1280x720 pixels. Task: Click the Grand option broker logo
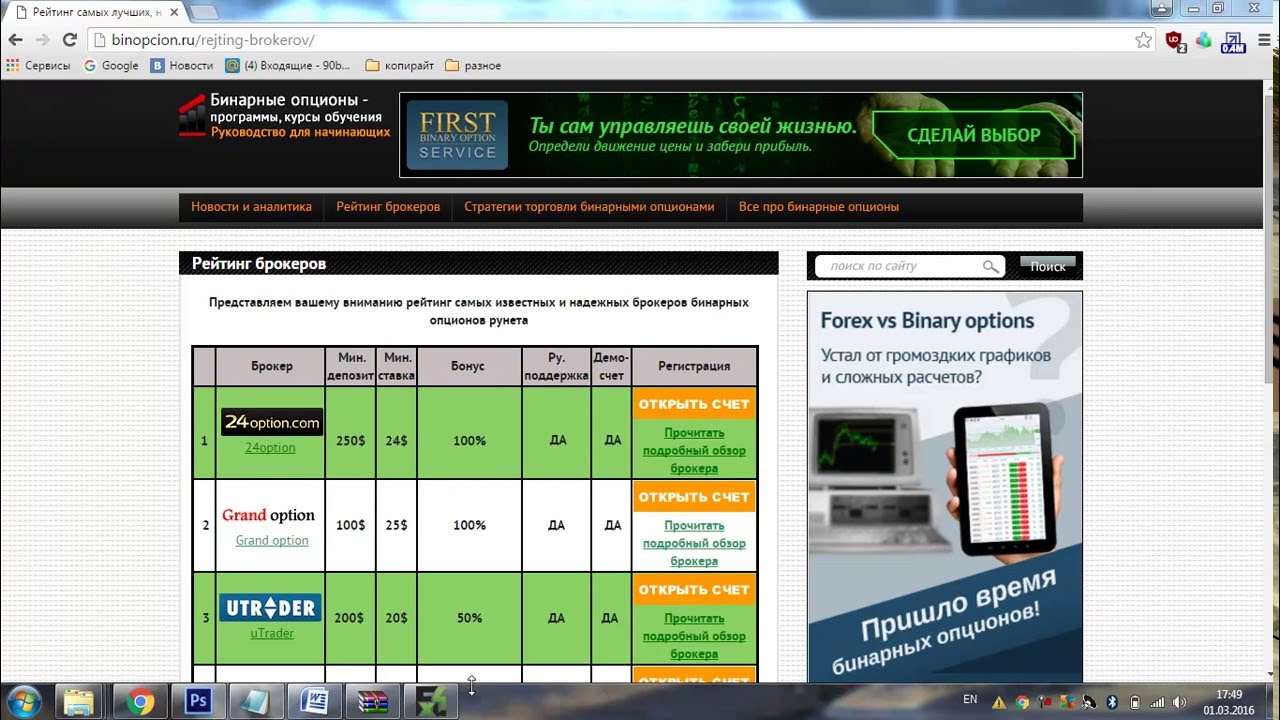click(x=268, y=515)
